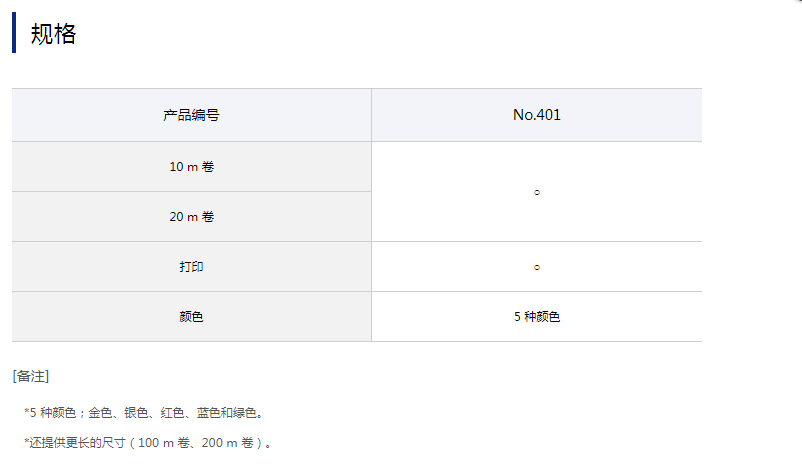This screenshot has height=470, width=802.
Task: Select the 10 m 卷 row label
Action: pyautogui.click(x=191, y=167)
